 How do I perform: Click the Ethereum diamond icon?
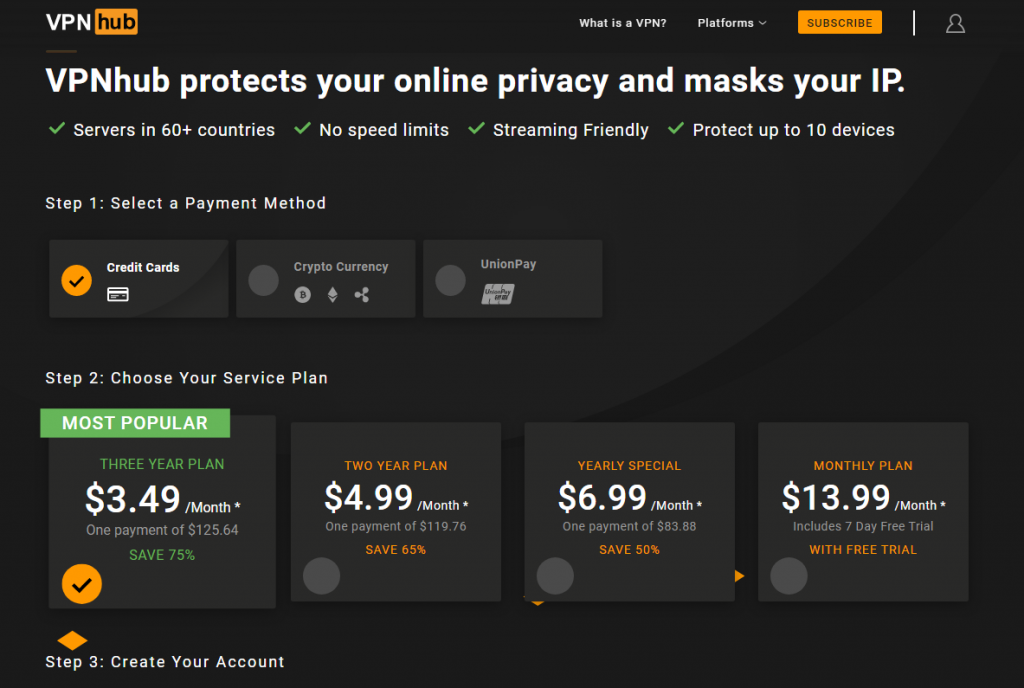coord(332,295)
